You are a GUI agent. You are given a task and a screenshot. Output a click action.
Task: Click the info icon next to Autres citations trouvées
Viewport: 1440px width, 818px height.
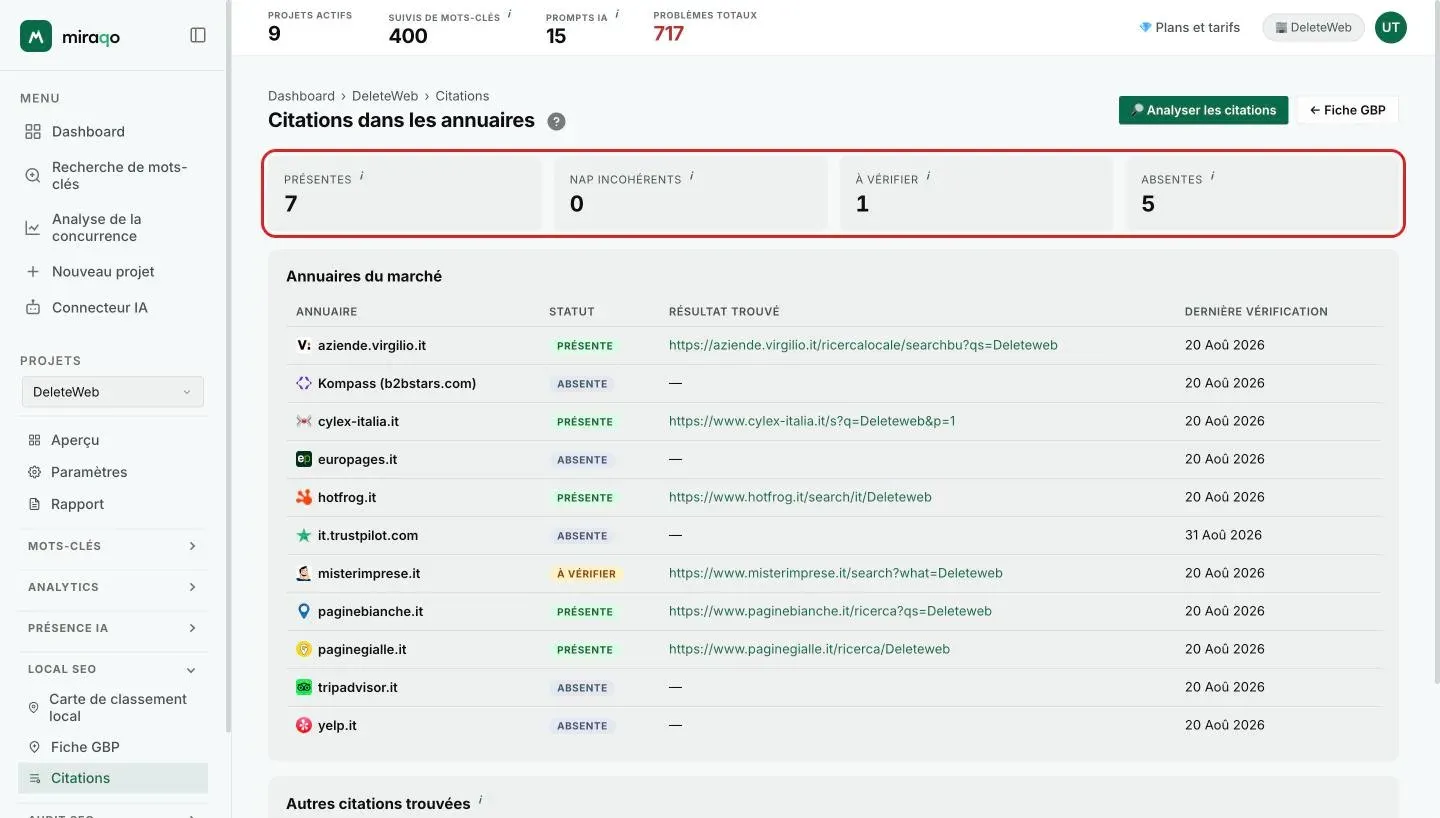tap(480, 800)
